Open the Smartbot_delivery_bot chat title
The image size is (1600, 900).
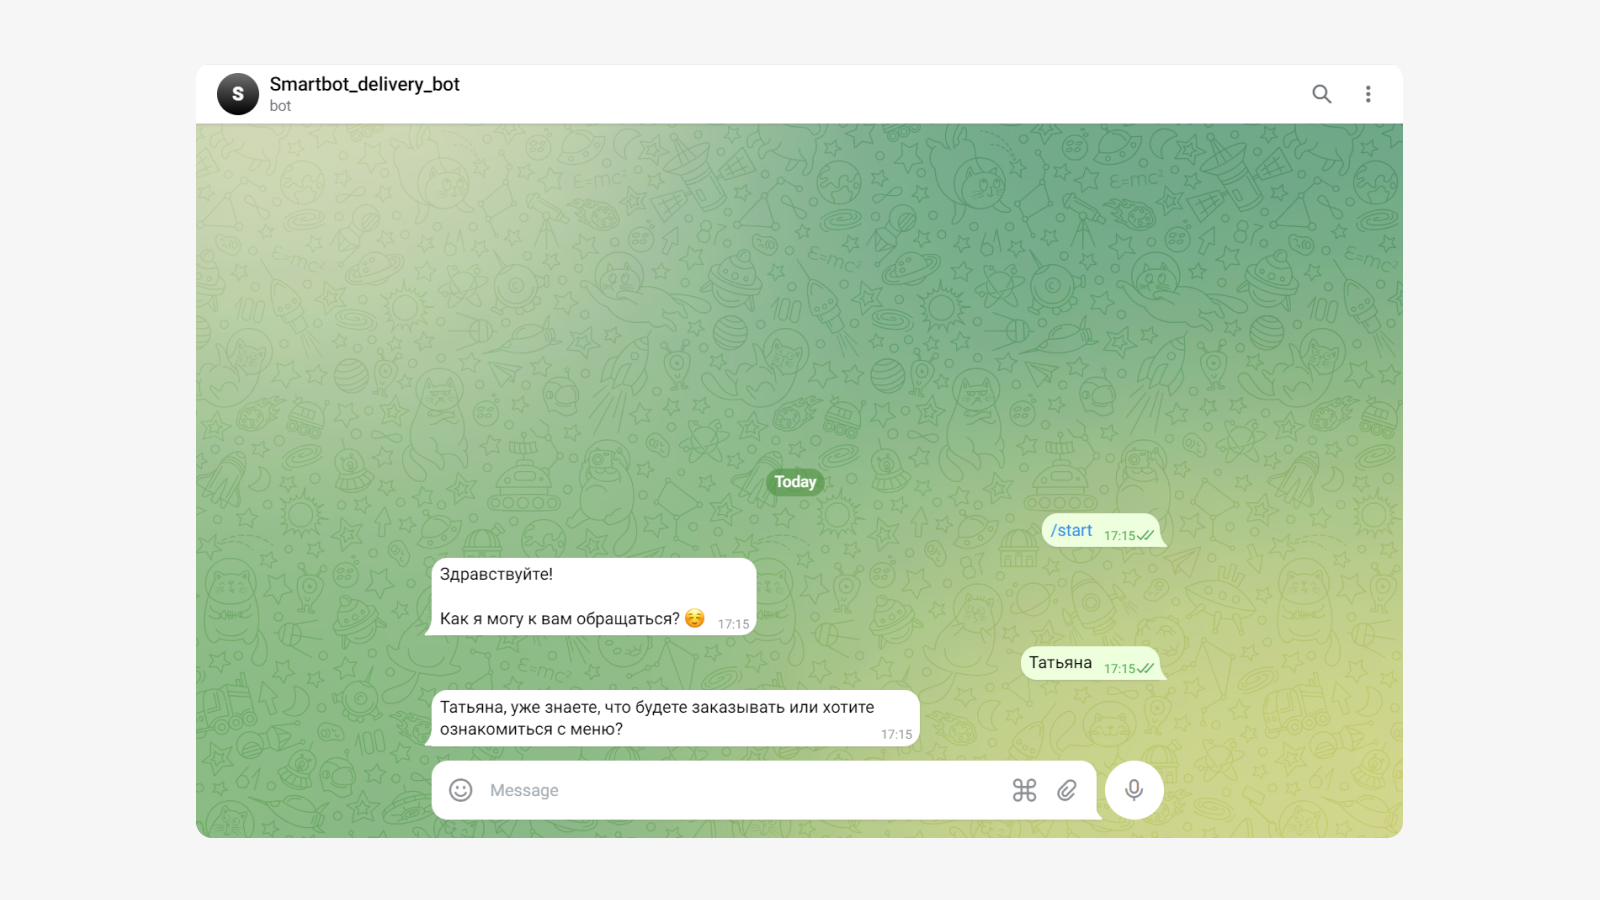click(364, 84)
